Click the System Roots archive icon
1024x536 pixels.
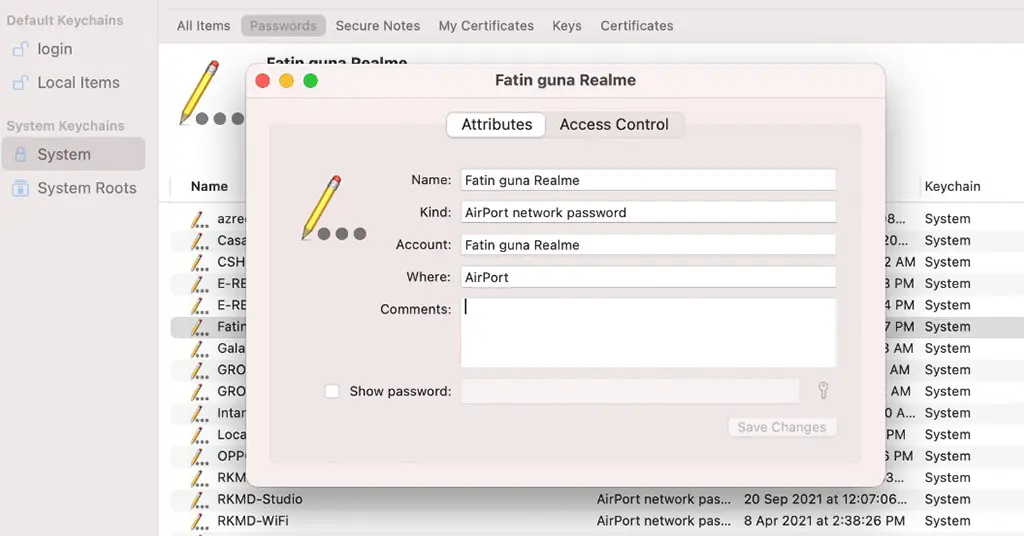click(21, 188)
